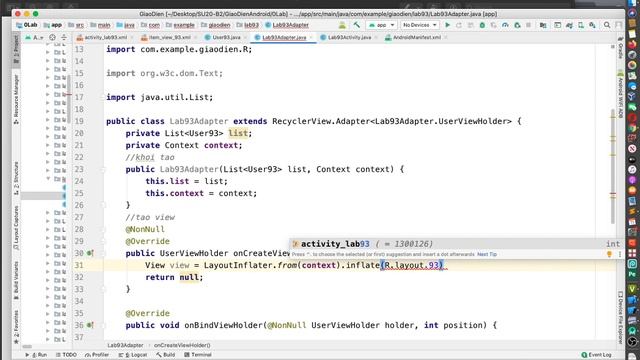
Task: Open the app run configuration dropdown
Action: [381, 25]
